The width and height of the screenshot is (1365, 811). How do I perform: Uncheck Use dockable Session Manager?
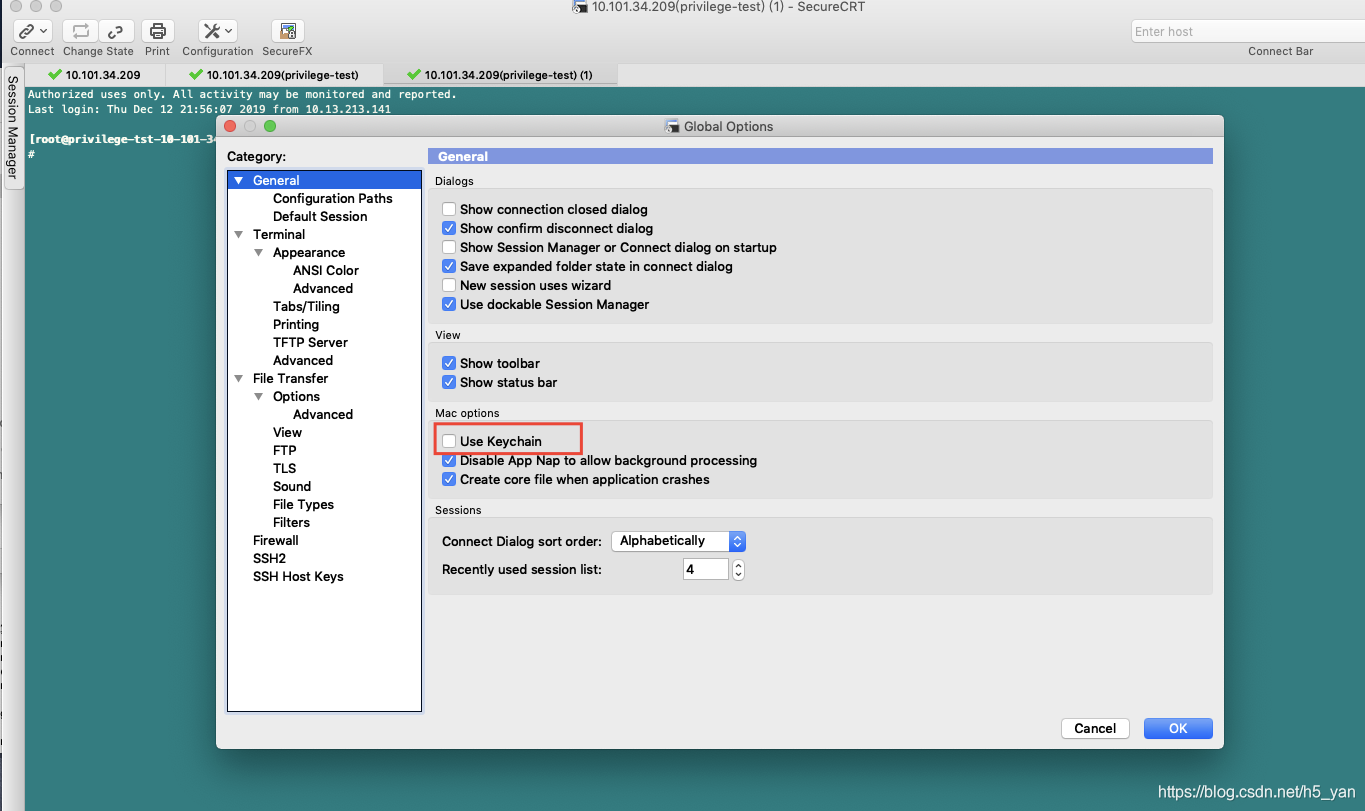[449, 304]
